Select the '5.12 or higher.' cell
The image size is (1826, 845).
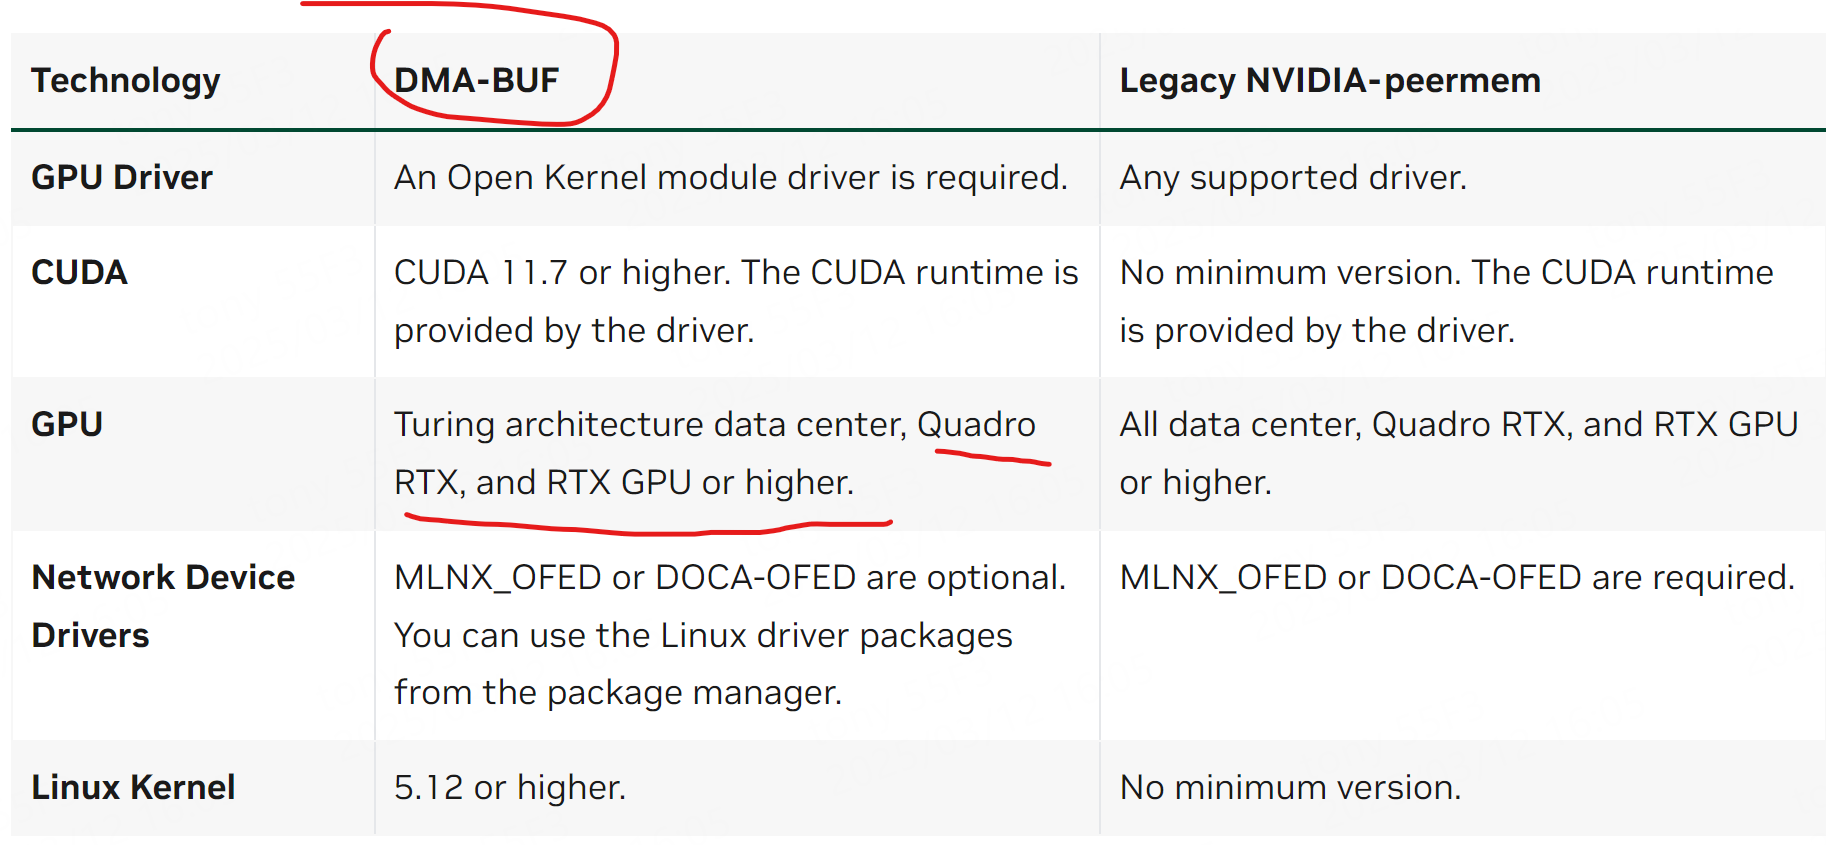tap(510, 788)
